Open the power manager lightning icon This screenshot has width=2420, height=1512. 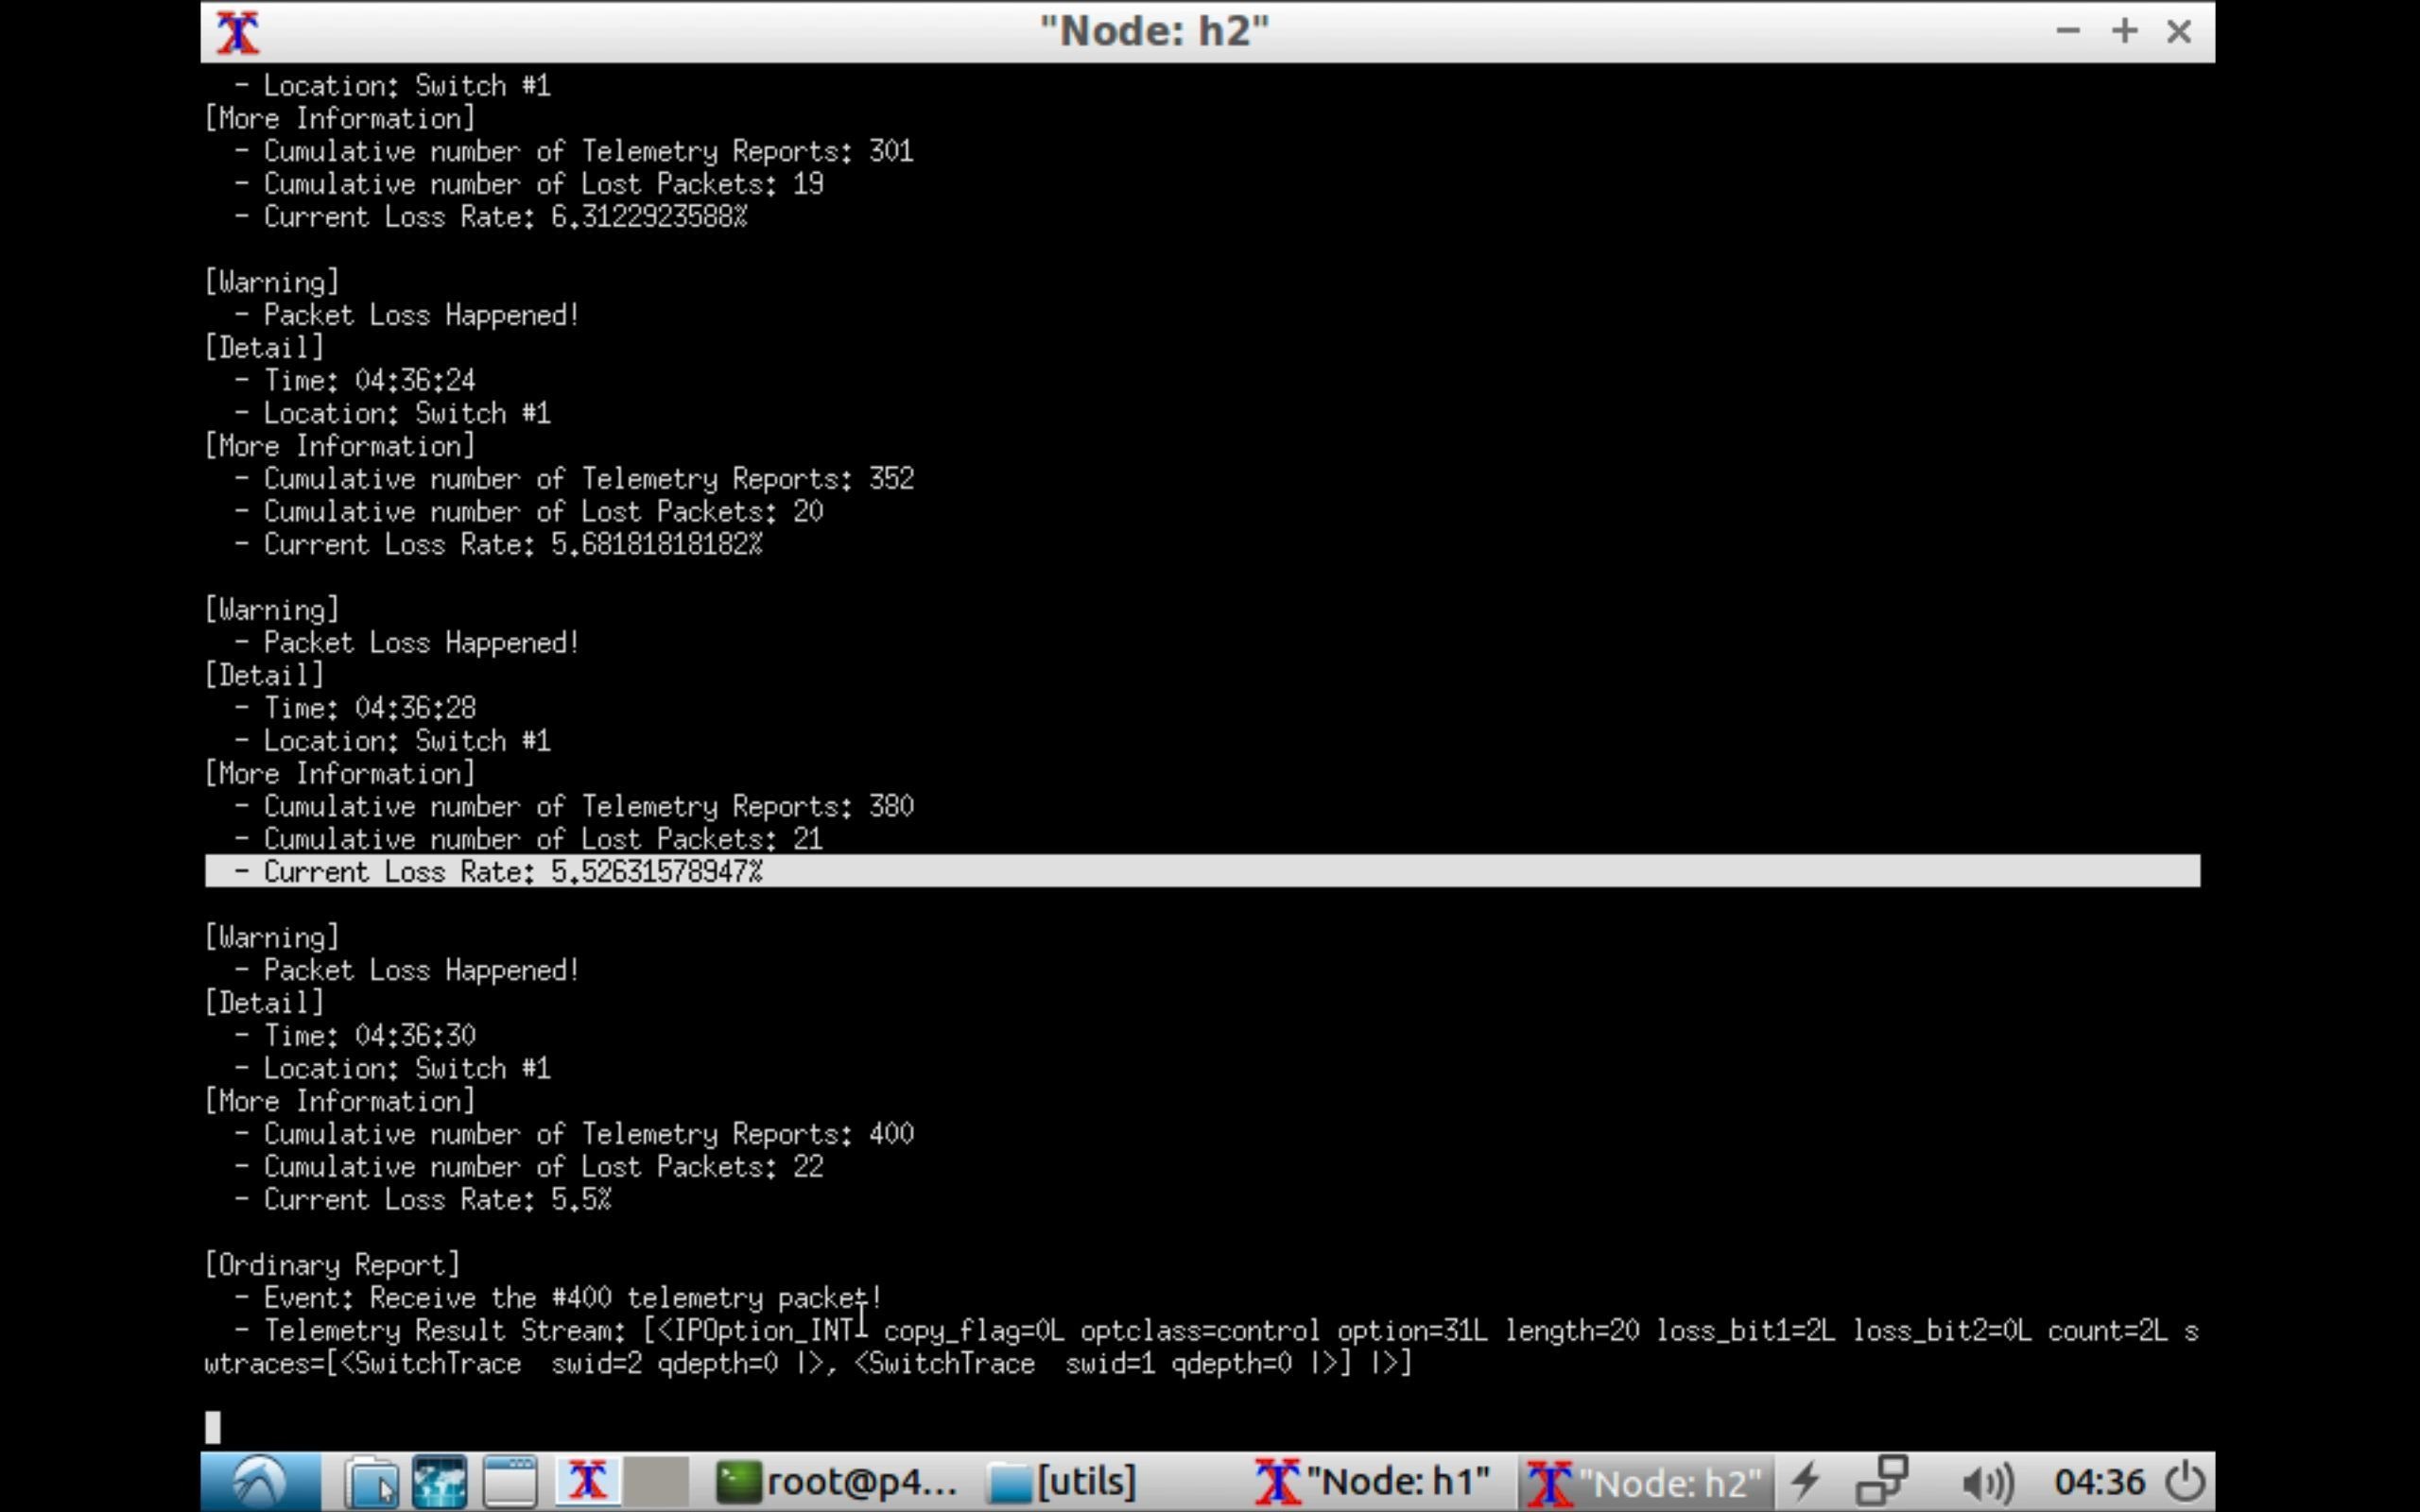tap(1805, 1482)
